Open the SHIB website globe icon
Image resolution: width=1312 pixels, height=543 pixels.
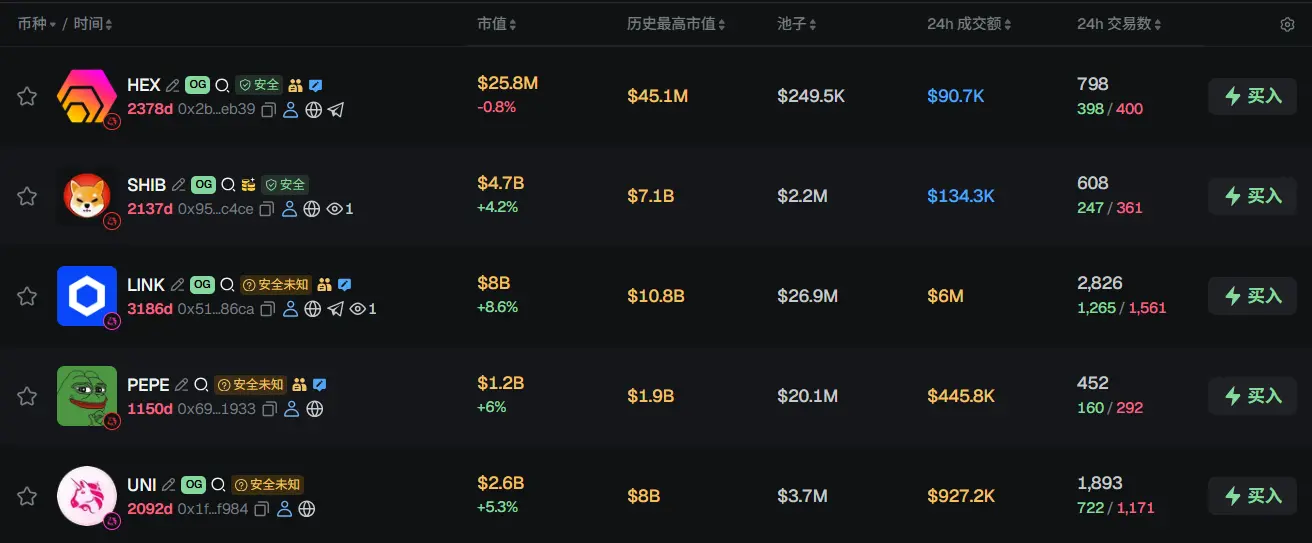pyautogui.click(x=312, y=209)
